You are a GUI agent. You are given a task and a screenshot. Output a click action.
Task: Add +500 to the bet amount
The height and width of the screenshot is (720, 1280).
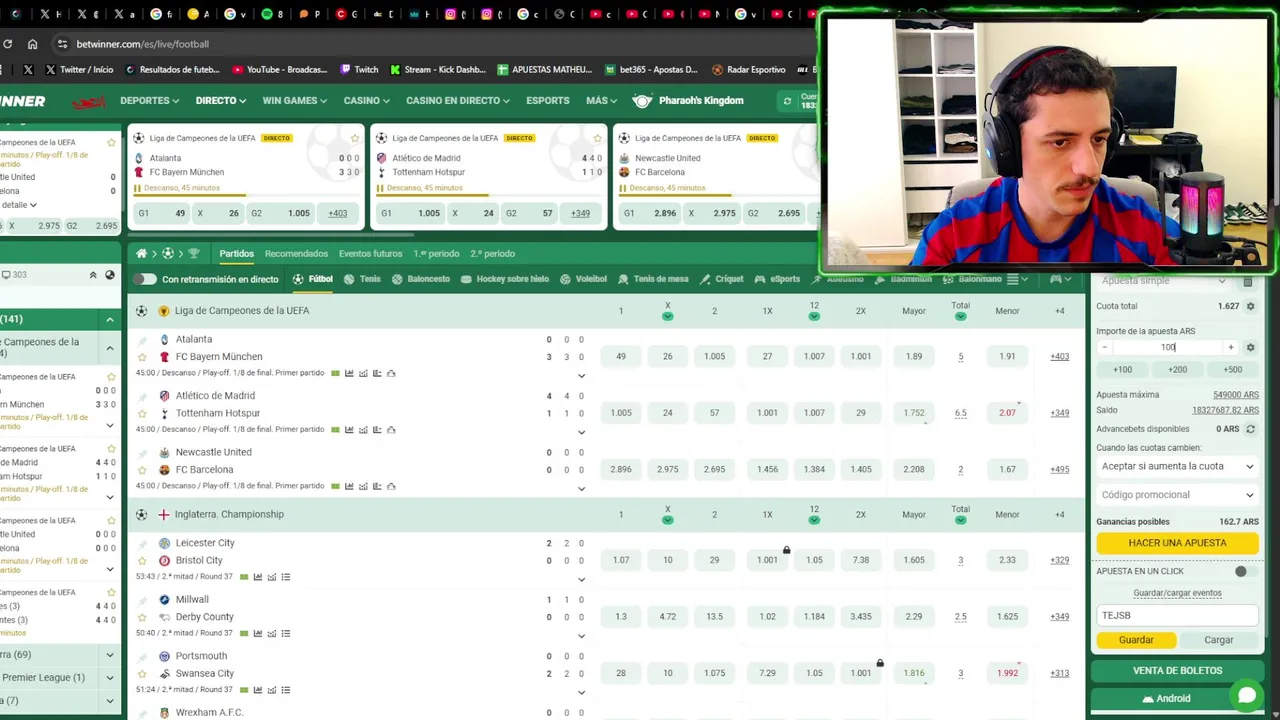1232,370
